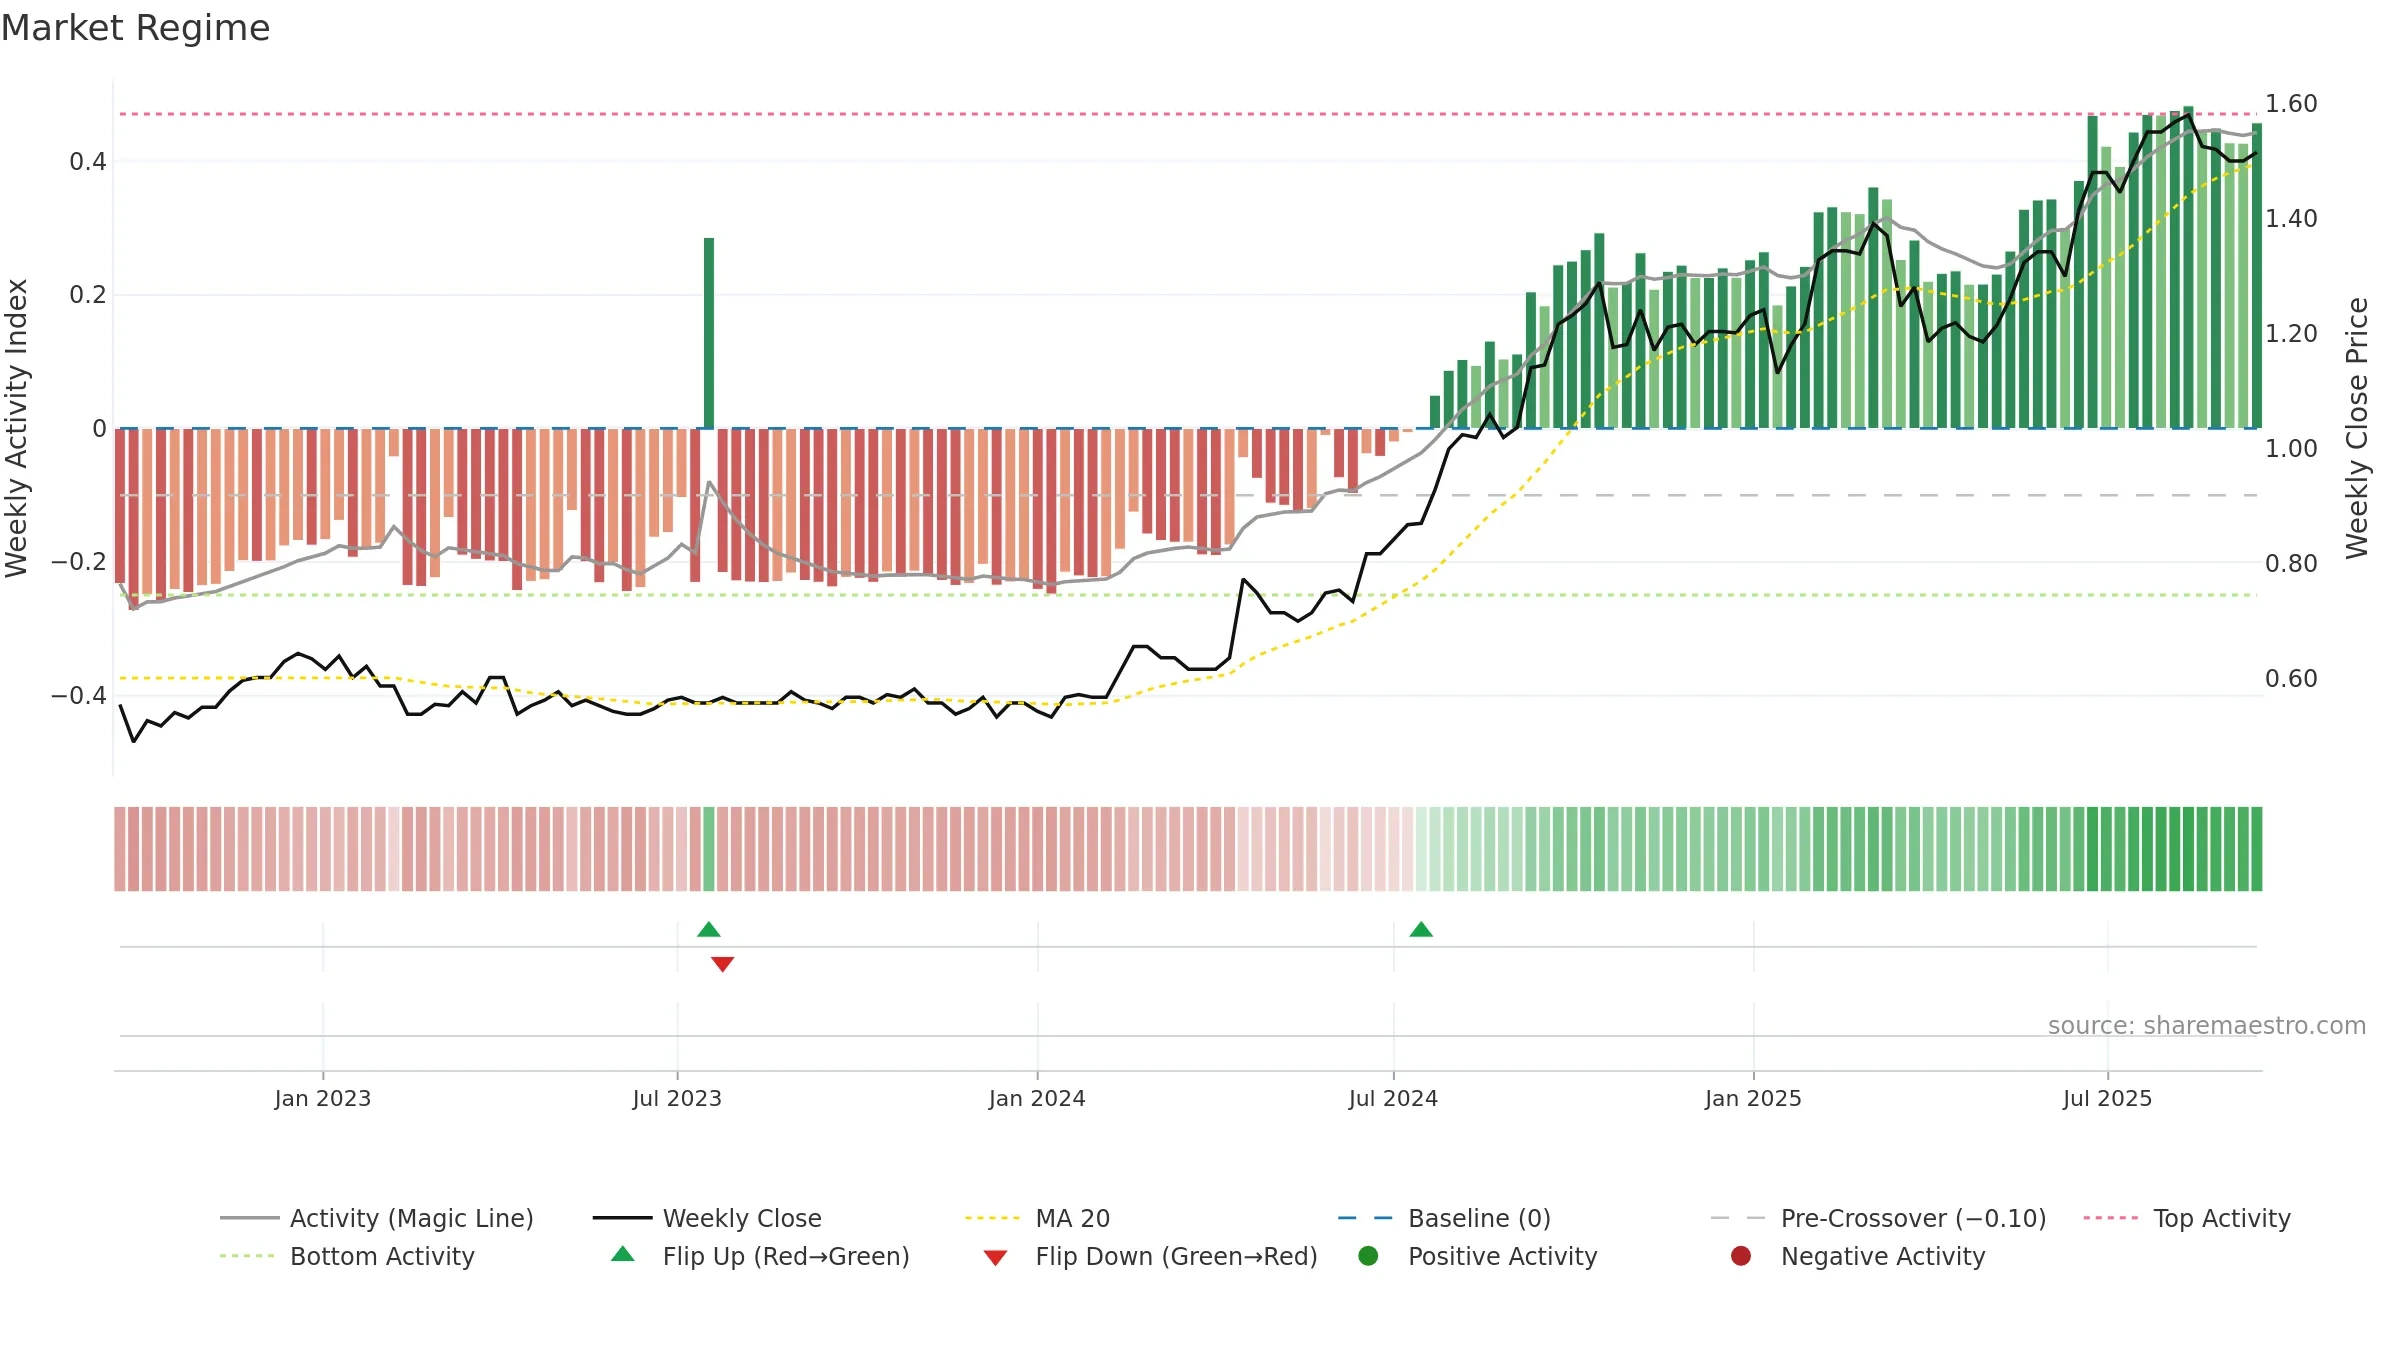Toggle the Top Activity legend entry
Viewport: 2400px width, 1350px height.
coord(2187,1218)
